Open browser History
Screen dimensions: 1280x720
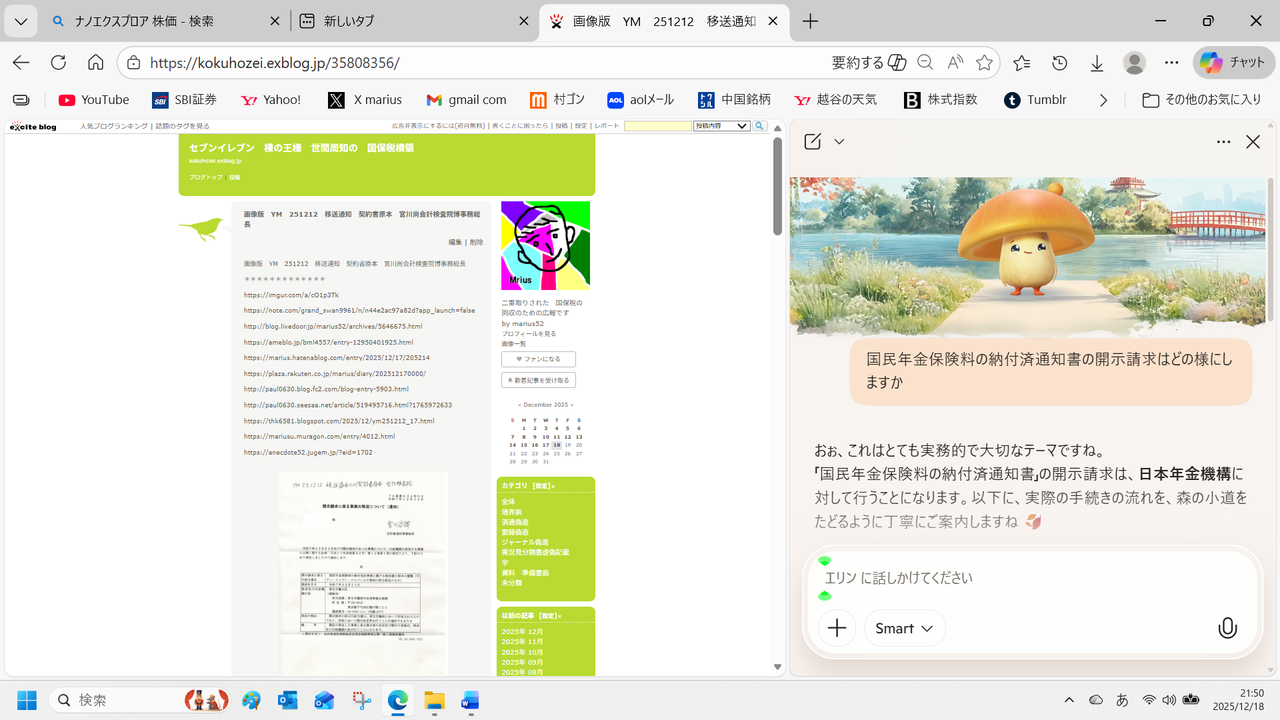(1060, 63)
